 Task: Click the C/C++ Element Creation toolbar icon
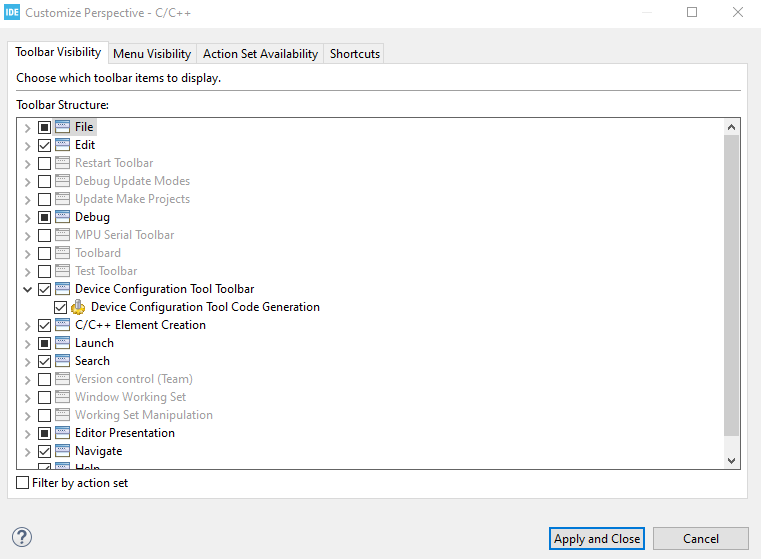point(62,325)
